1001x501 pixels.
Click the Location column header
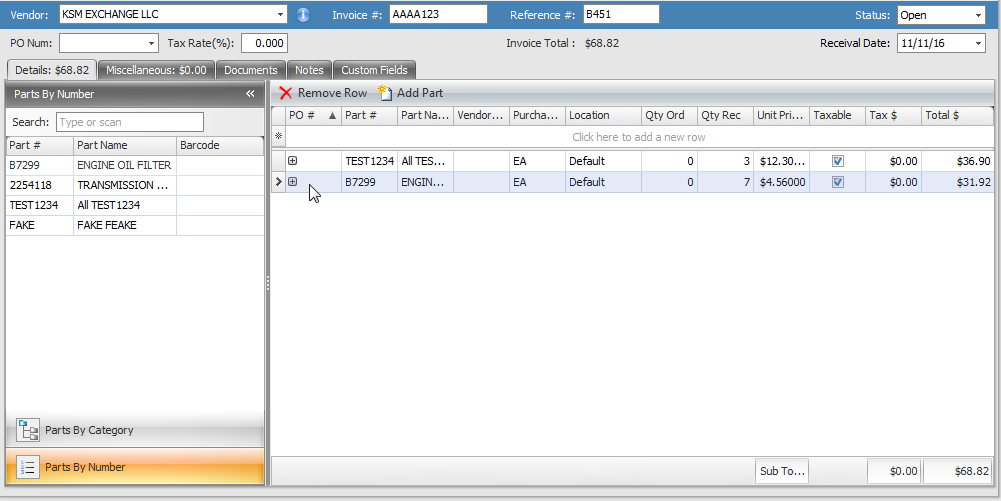603,116
